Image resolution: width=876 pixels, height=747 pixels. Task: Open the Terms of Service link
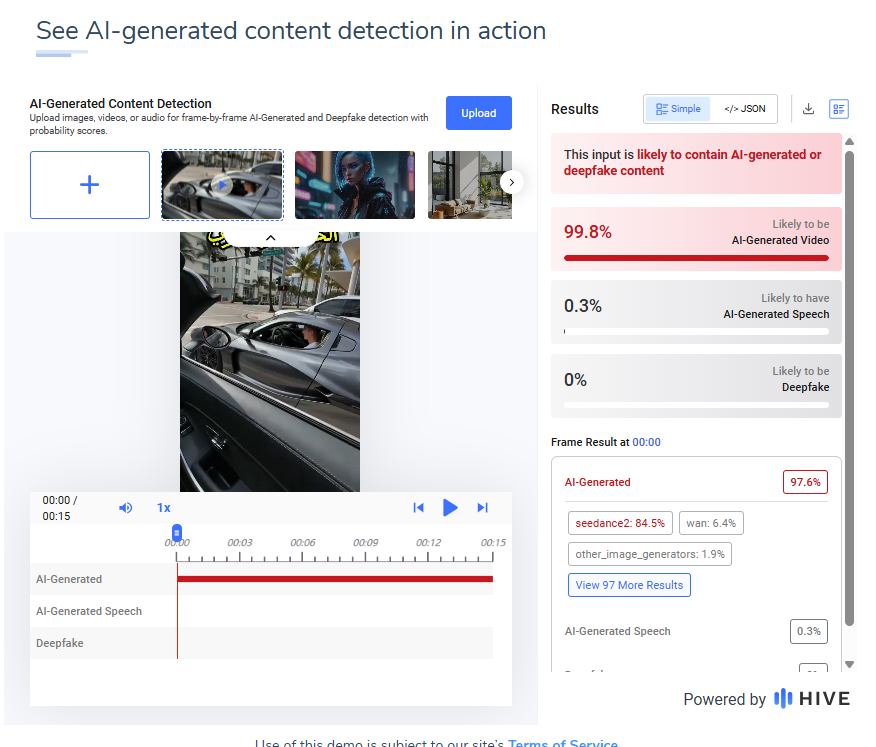[563, 743]
